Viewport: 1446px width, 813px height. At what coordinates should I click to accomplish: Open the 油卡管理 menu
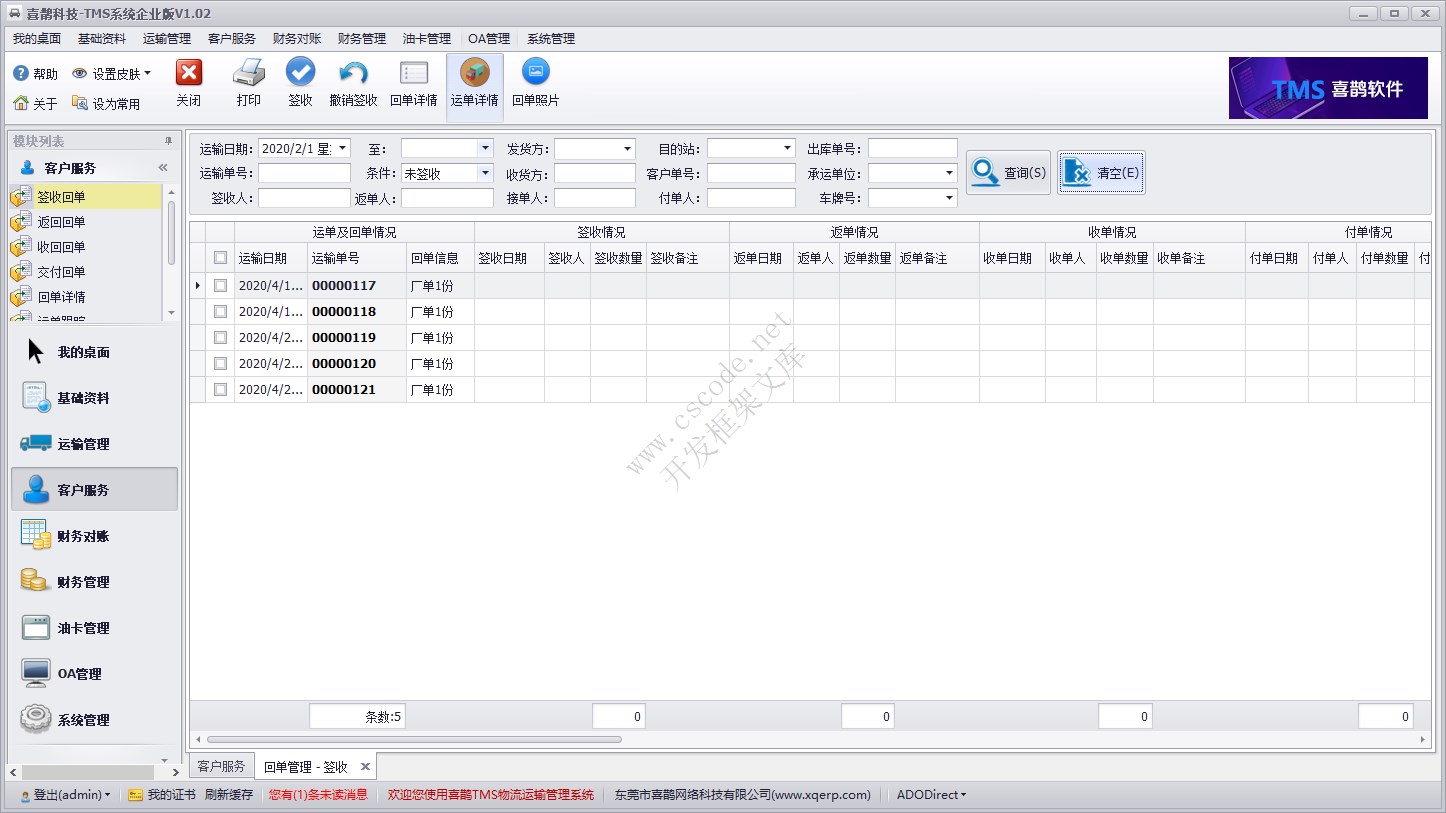pyautogui.click(x=427, y=39)
